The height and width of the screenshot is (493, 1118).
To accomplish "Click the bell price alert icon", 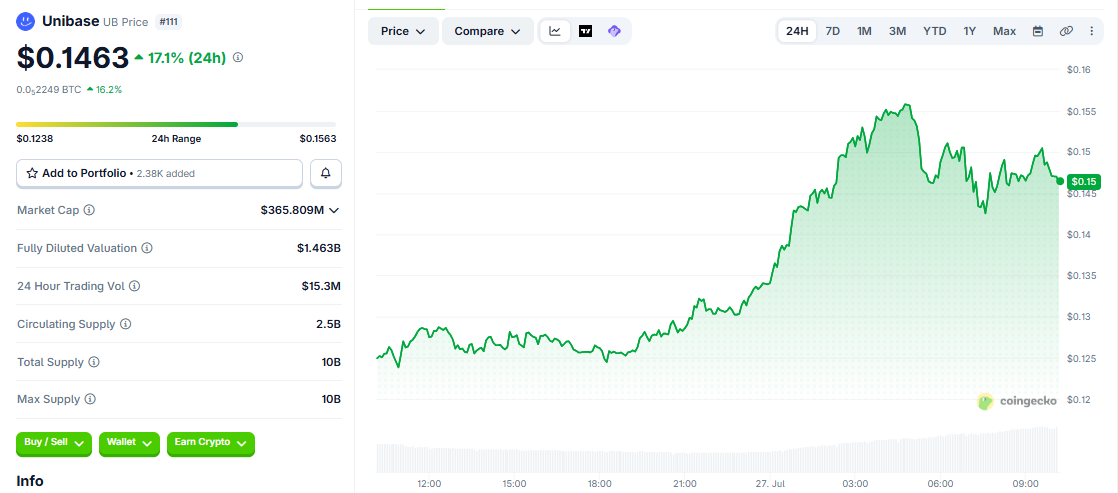I will point(326,173).
